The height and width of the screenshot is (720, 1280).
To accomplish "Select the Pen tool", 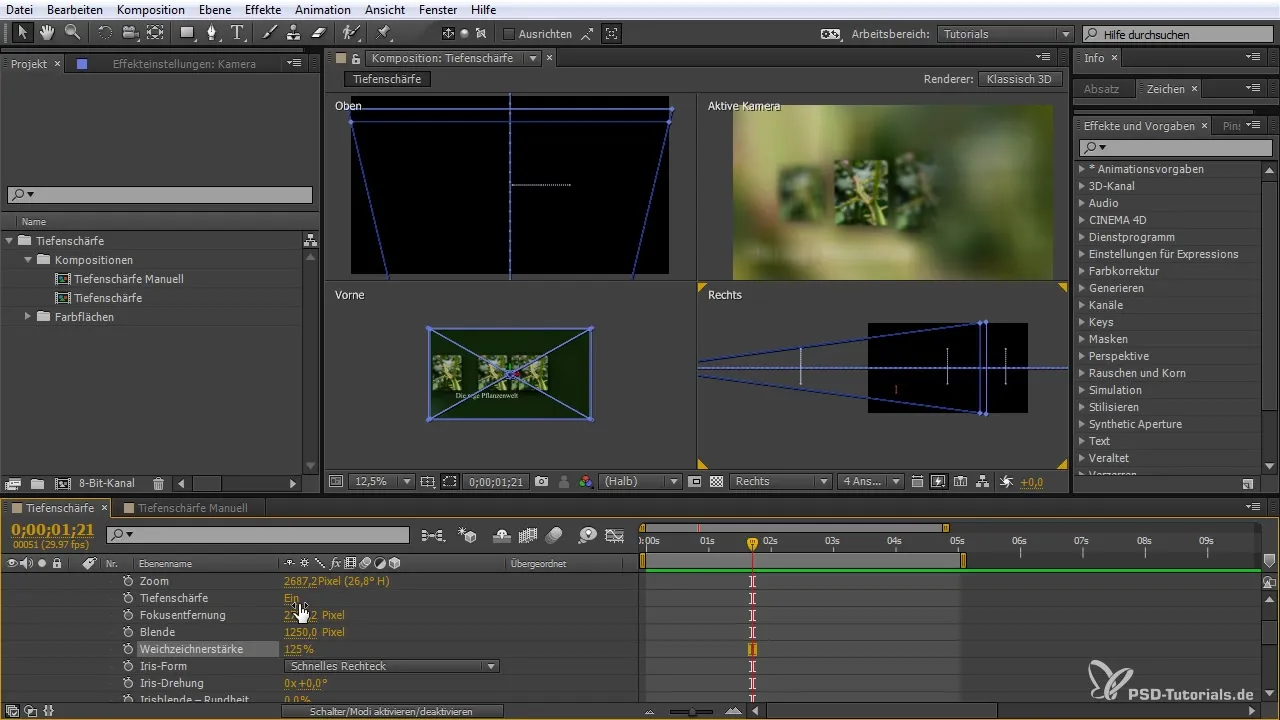I will click(212, 33).
